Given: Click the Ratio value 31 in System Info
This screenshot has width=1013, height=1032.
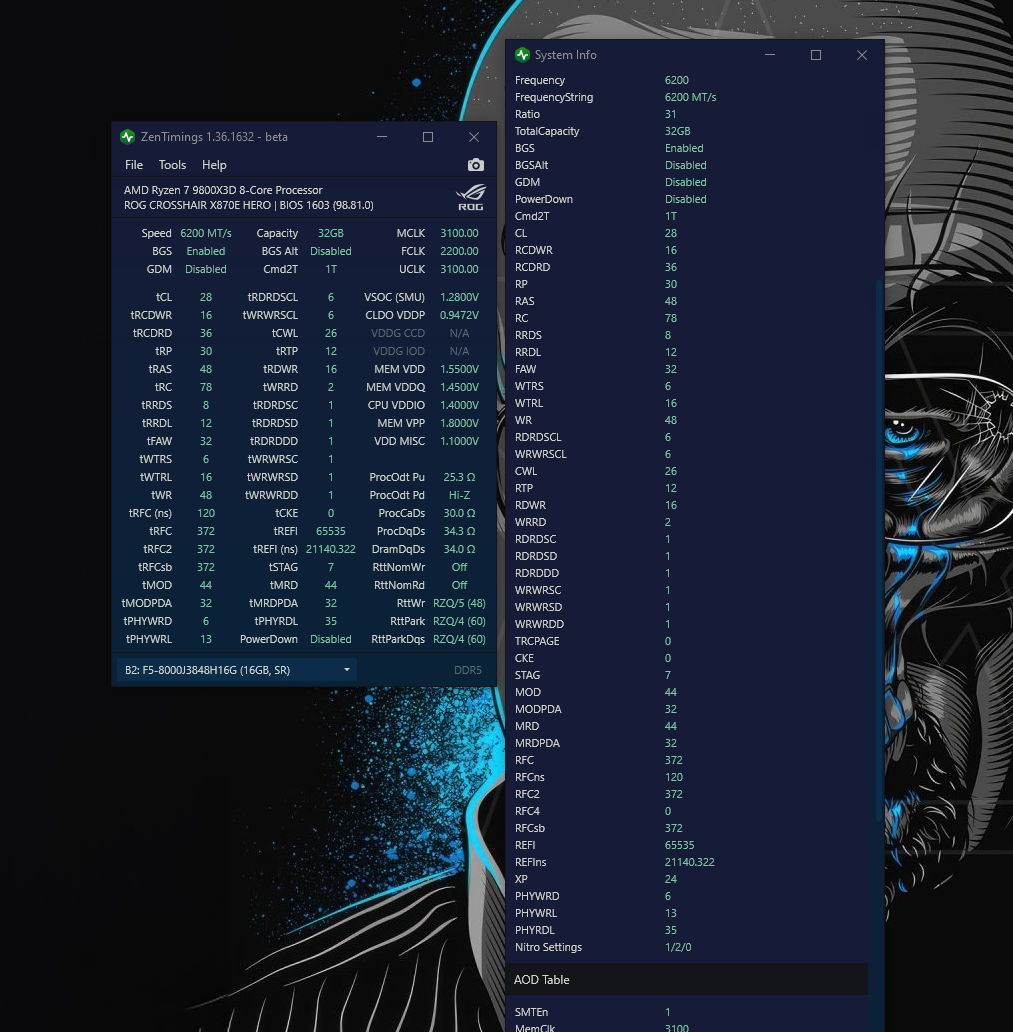Looking at the screenshot, I should pyautogui.click(x=671, y=115).
